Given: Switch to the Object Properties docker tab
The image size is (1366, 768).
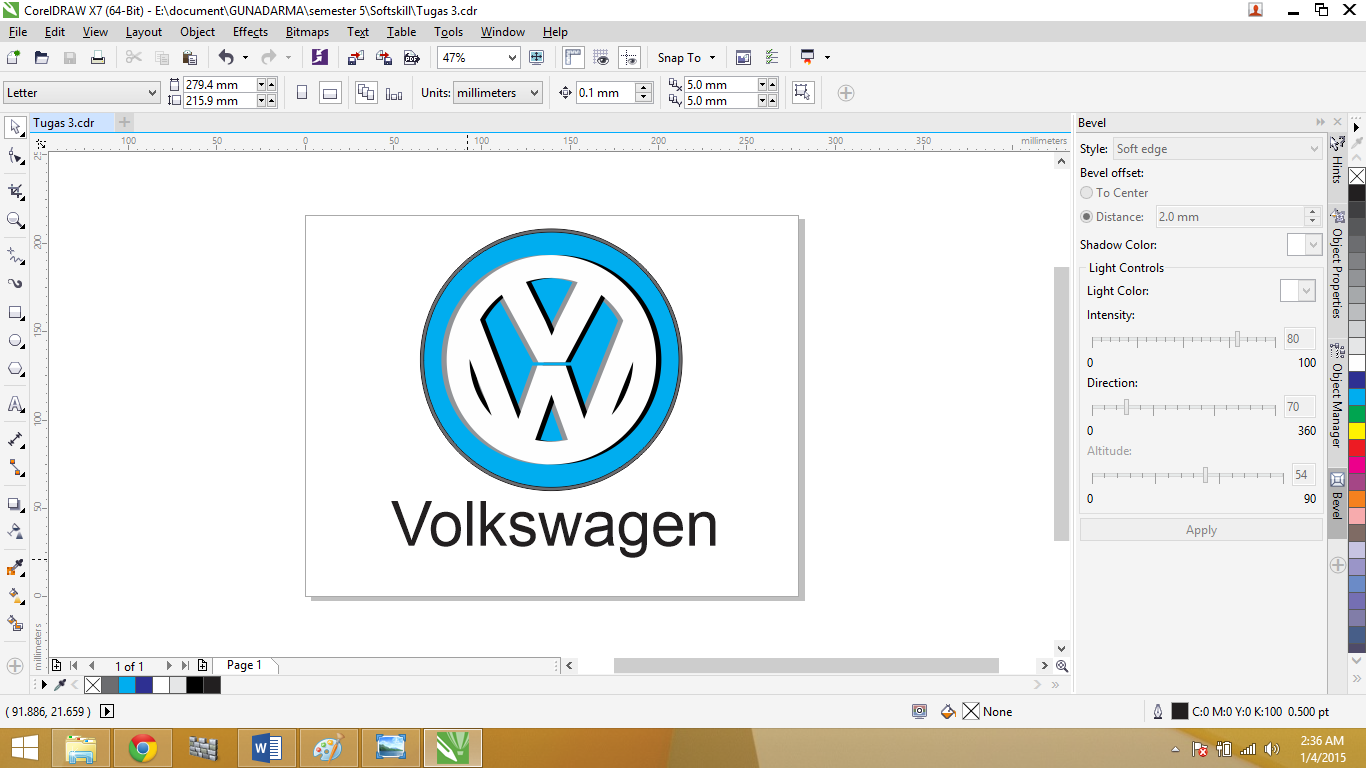Looking at the screenshot, I should click(x=1337, y=263).
